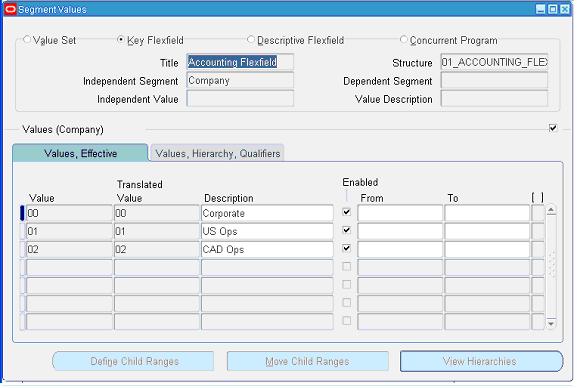Click the record indicator bar for row 00
577x388 pixels.
pyautogui.click(x=22, y=213)
